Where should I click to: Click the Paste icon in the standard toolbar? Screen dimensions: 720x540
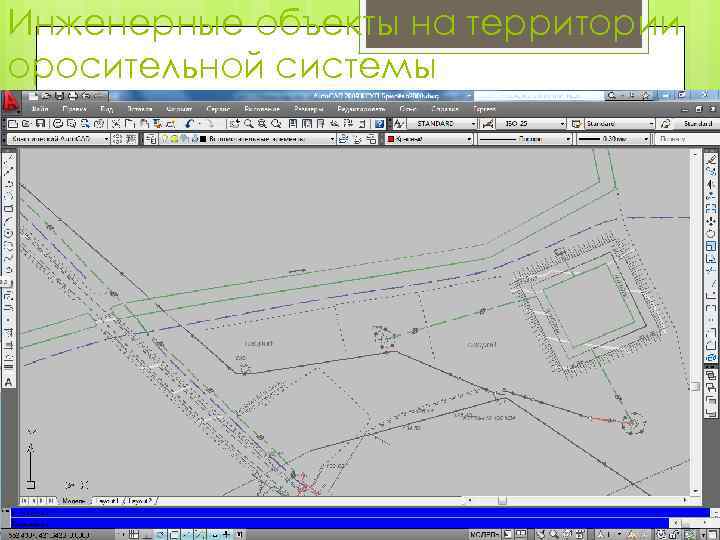(144, 124)
